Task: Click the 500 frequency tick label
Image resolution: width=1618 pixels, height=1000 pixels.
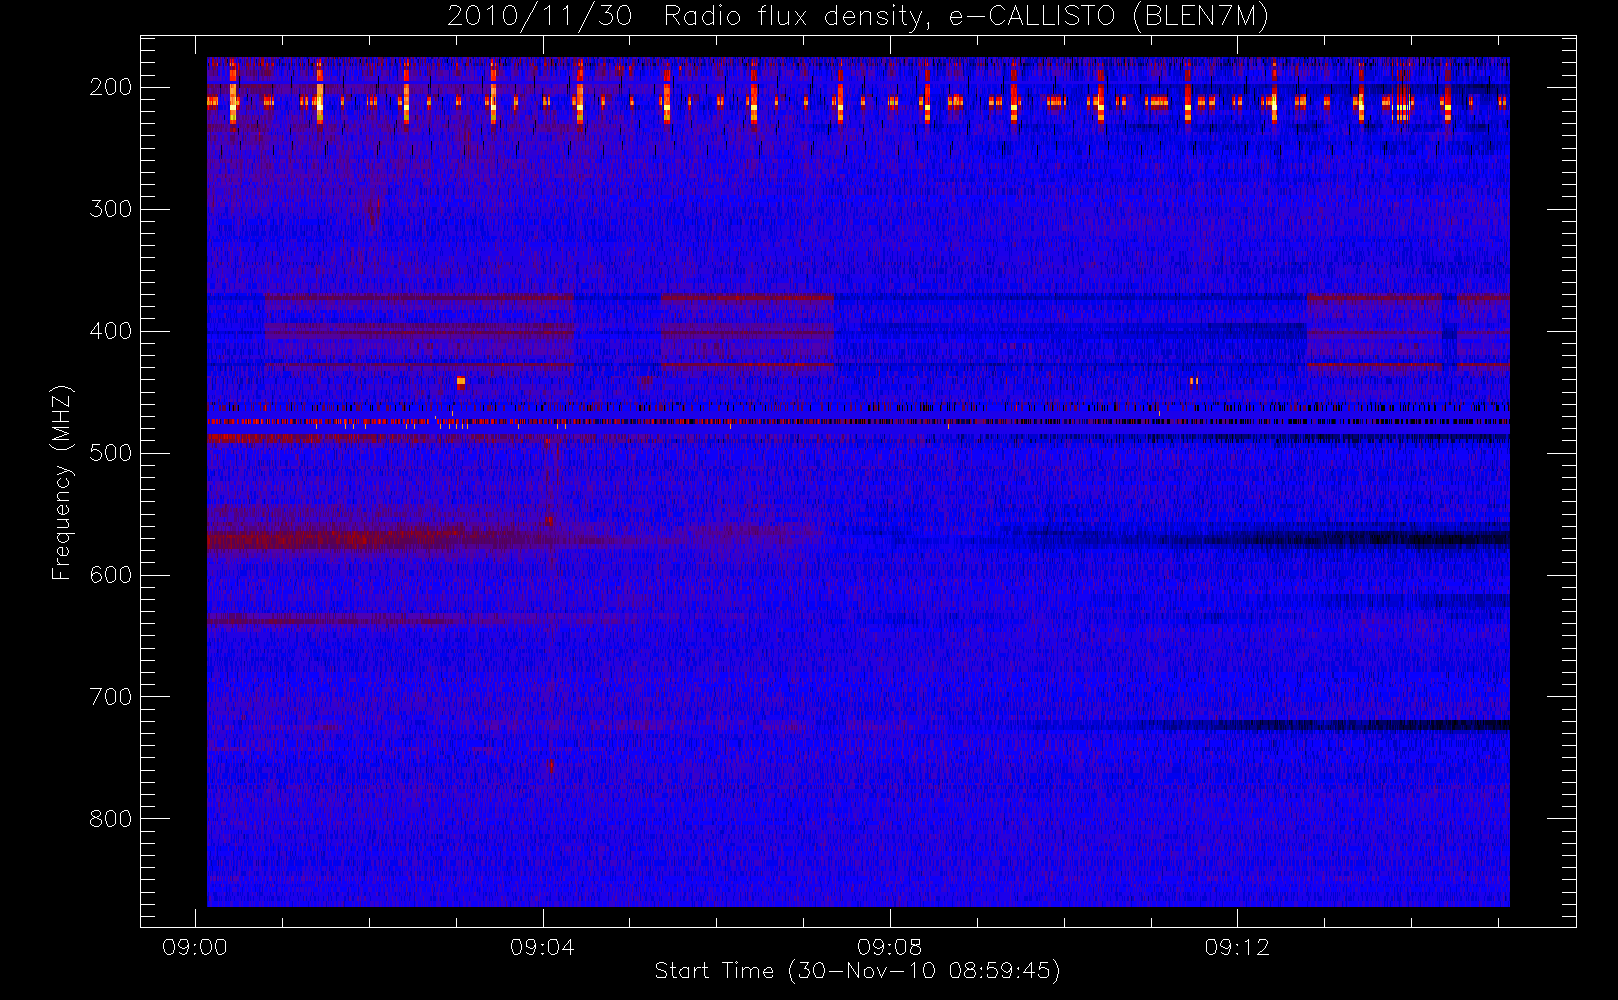Action: click(x=111, y=453)
